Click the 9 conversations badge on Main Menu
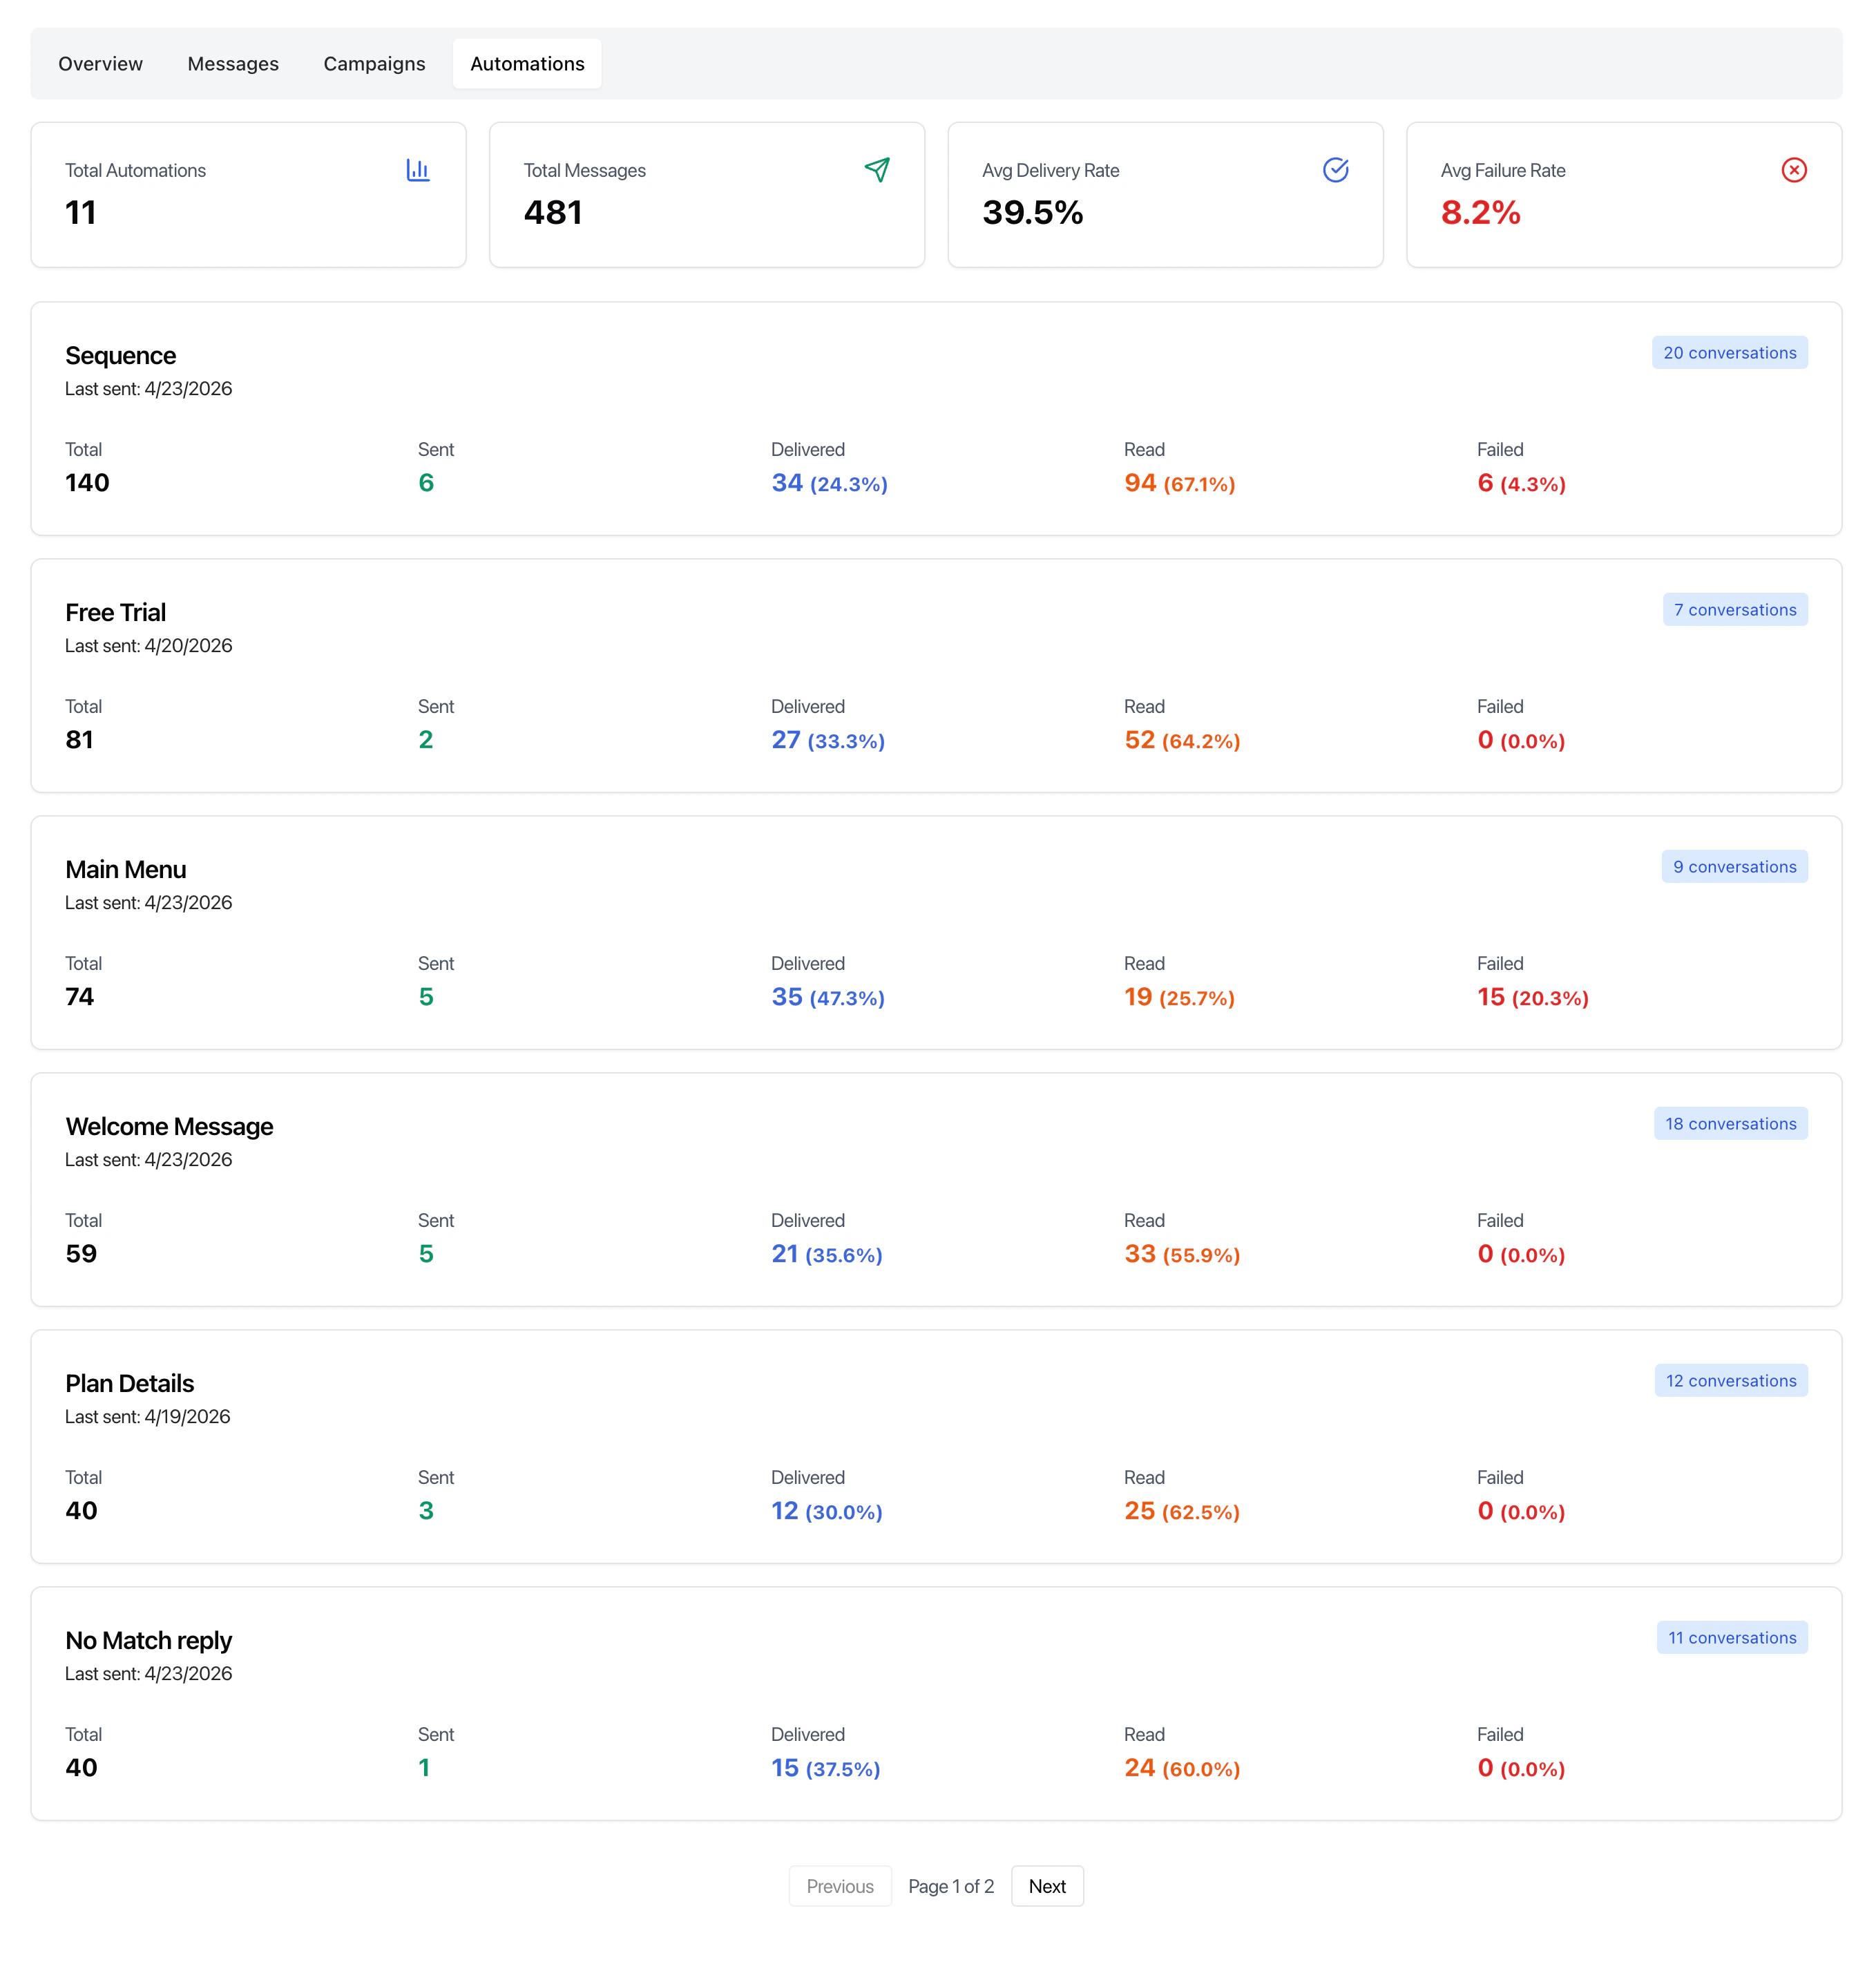Screen dimensions: 1876x1962 pos(1734,867)
